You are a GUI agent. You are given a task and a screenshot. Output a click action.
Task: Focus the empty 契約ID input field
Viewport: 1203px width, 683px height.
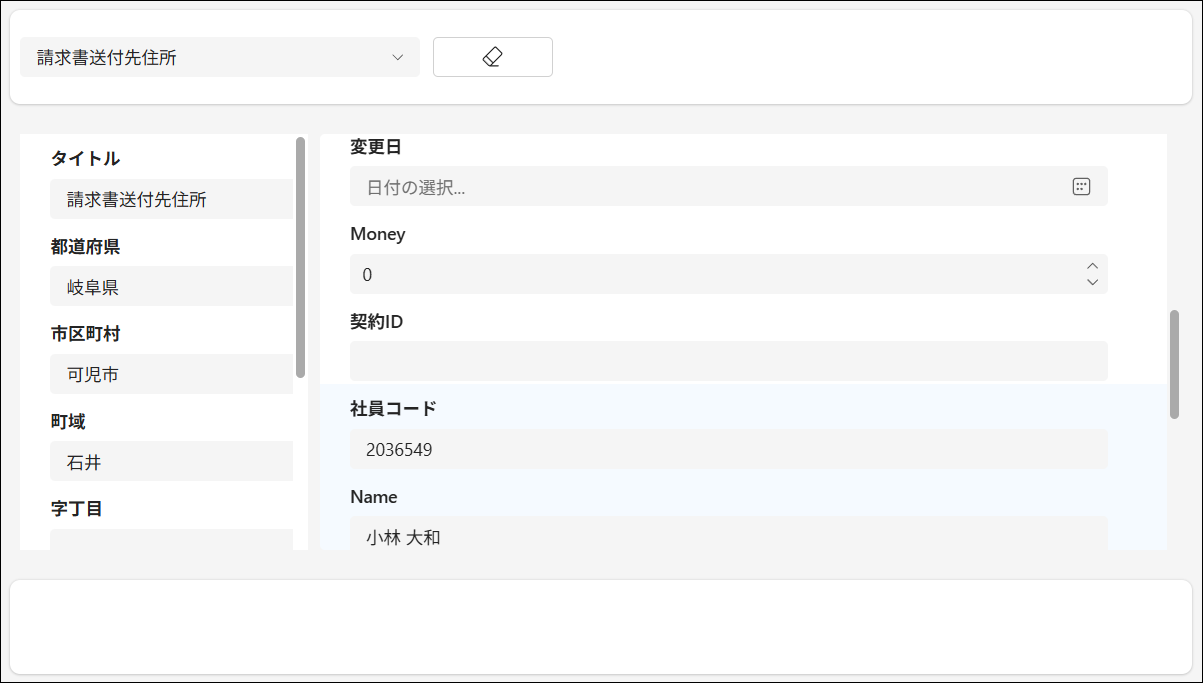coord(728,361)
